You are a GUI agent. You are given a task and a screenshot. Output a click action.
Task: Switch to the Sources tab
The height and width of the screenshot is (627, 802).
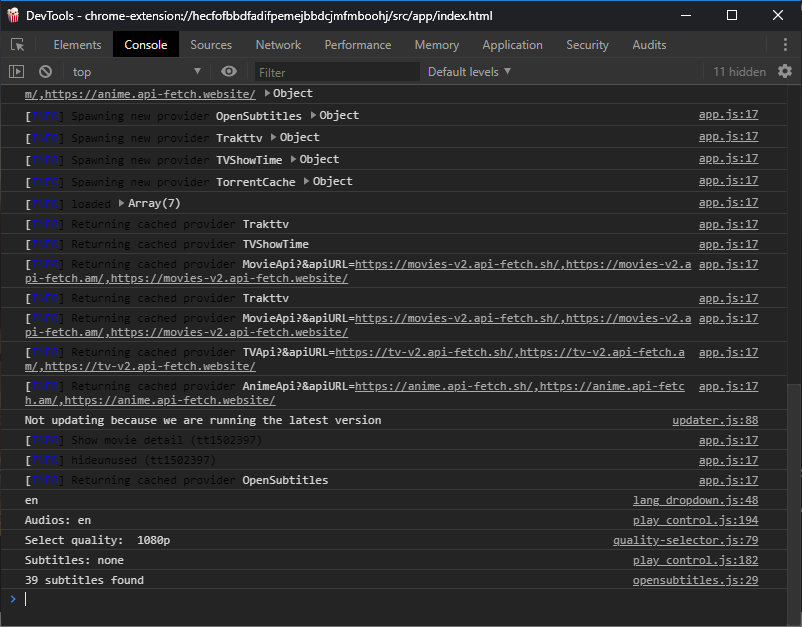click(x=211, y=45)
